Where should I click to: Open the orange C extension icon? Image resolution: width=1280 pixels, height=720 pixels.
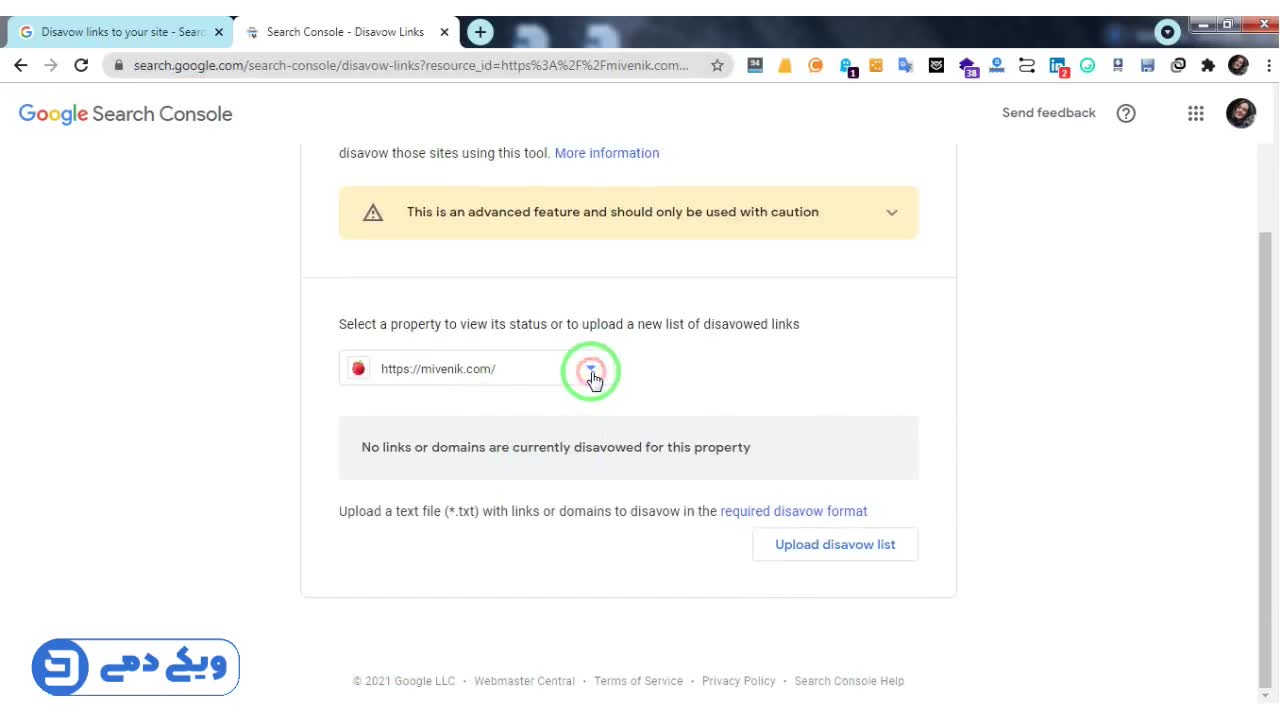(816, 65)
